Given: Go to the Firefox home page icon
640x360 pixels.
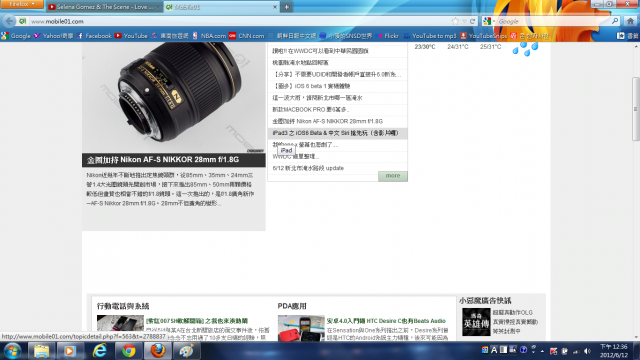Looking at the screenshot, I should pos(631,21).
